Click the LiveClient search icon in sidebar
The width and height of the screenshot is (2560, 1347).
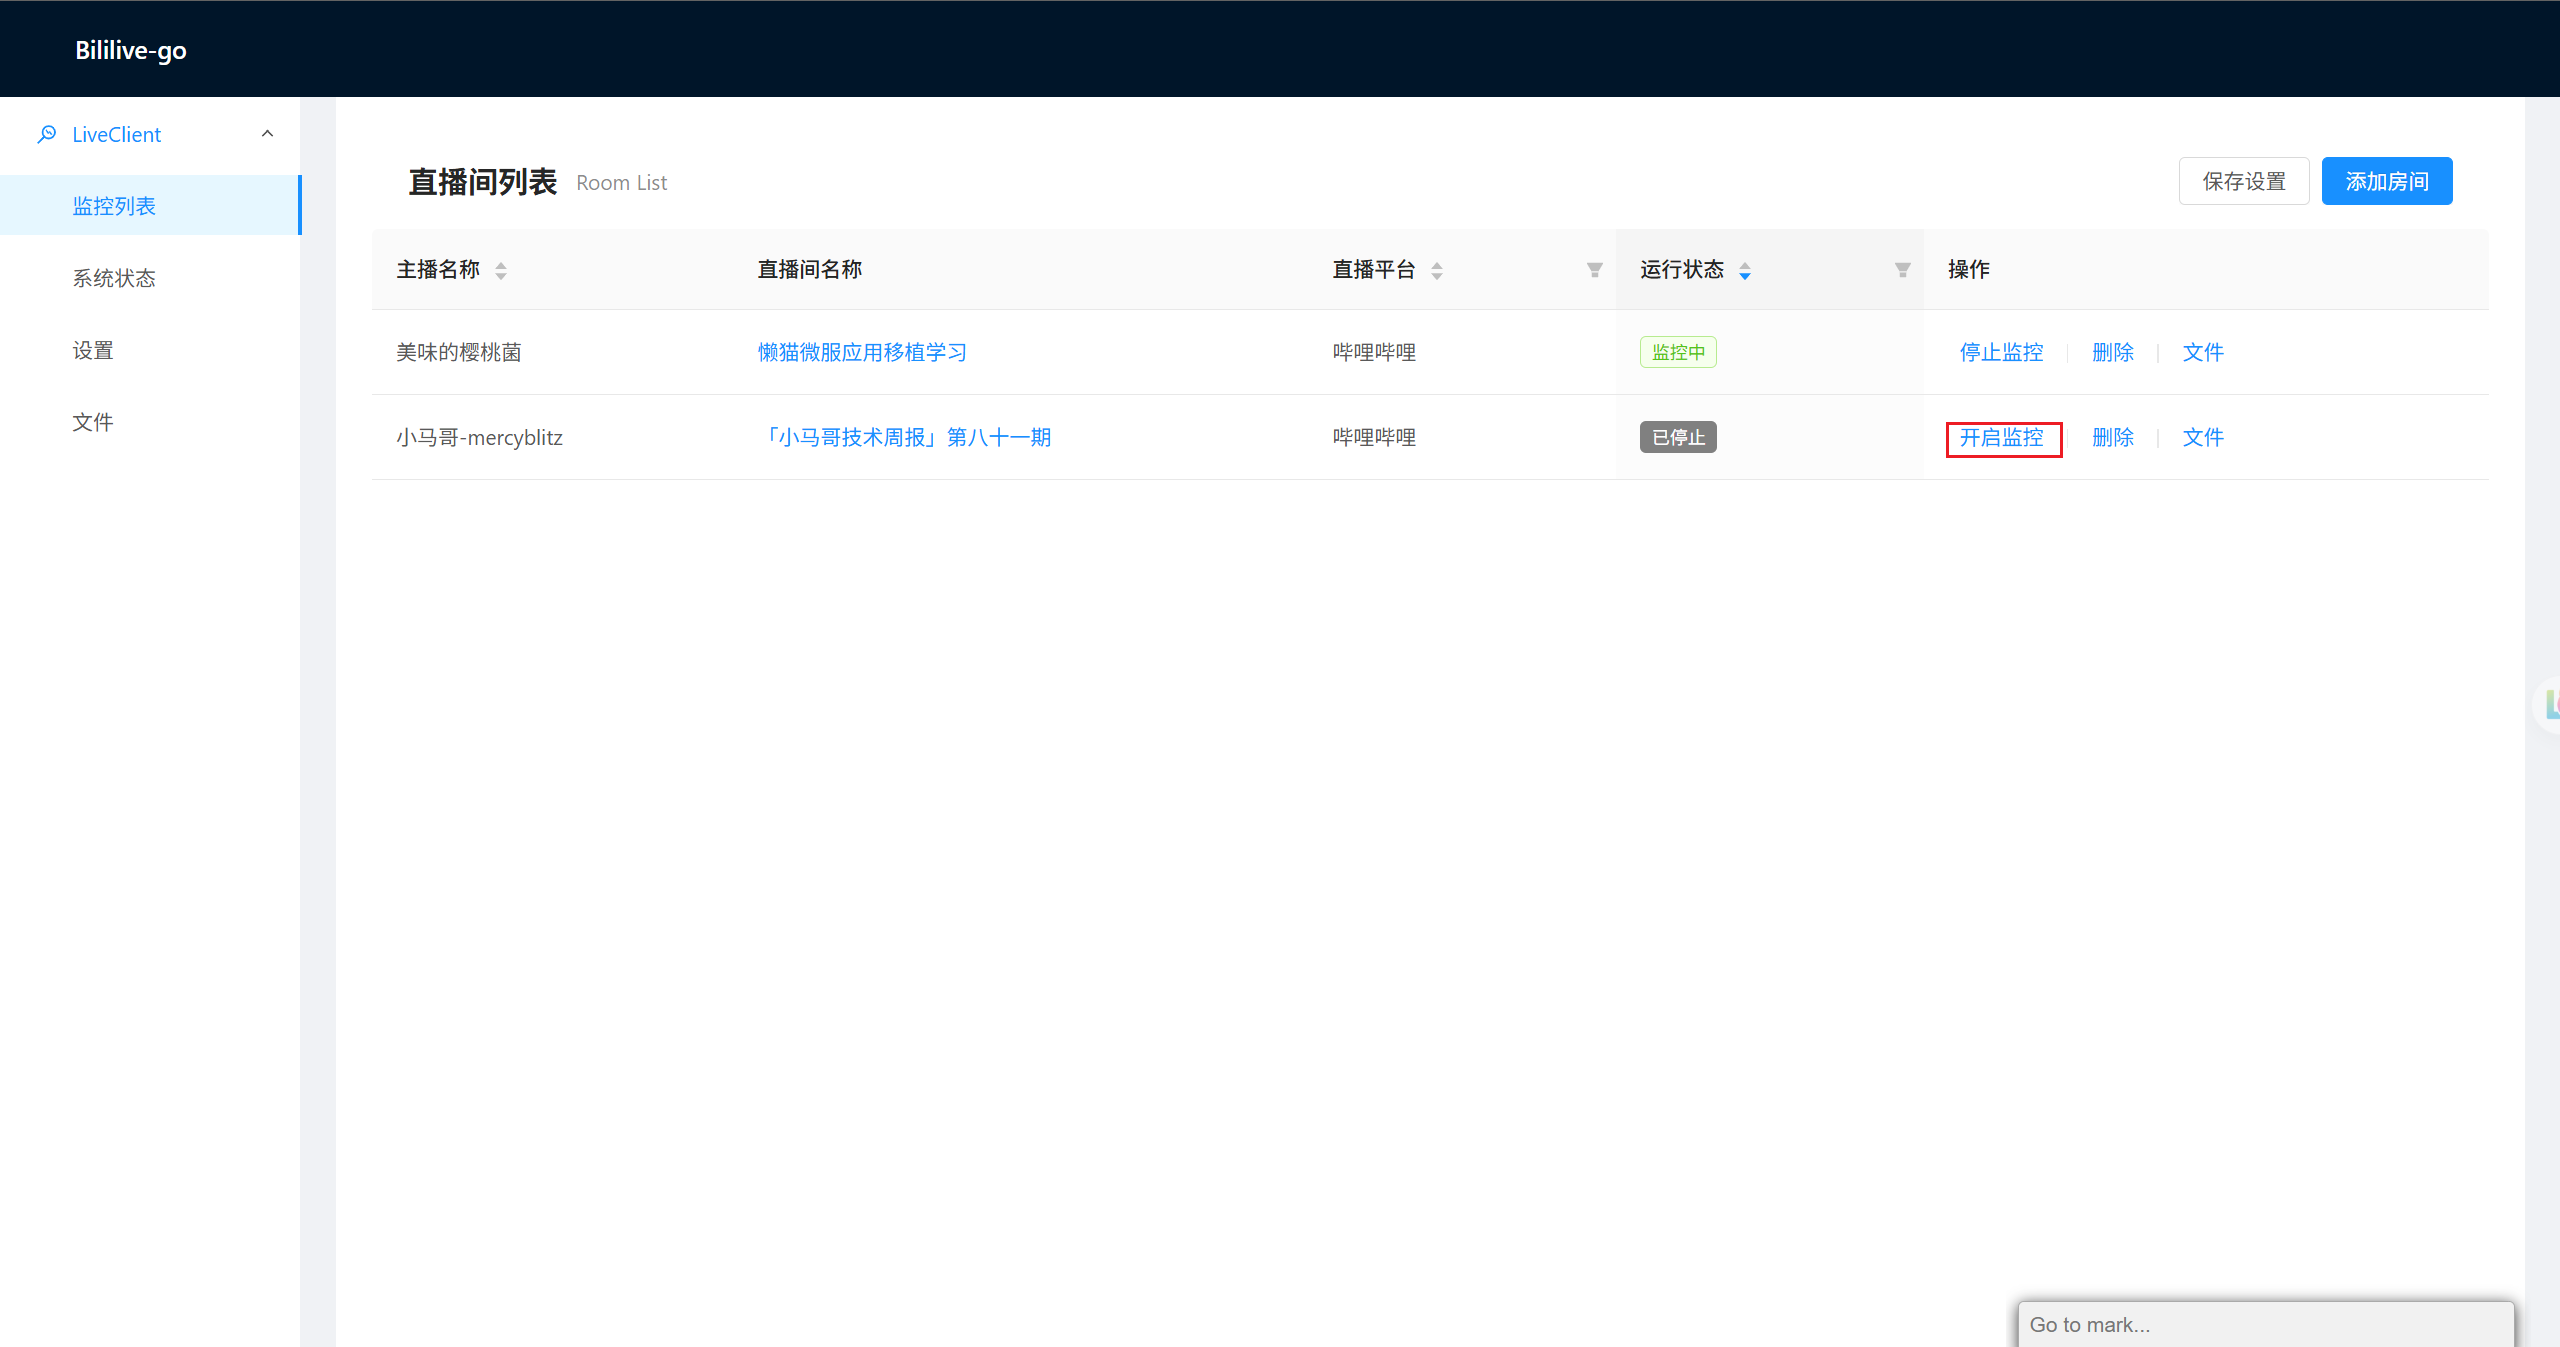click(x=46, y=134)
